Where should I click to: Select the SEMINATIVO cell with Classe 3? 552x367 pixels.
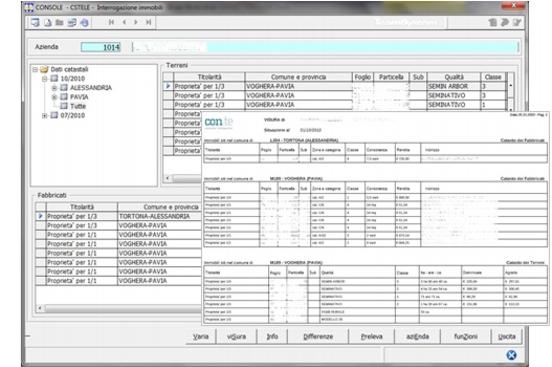[454, 95]
